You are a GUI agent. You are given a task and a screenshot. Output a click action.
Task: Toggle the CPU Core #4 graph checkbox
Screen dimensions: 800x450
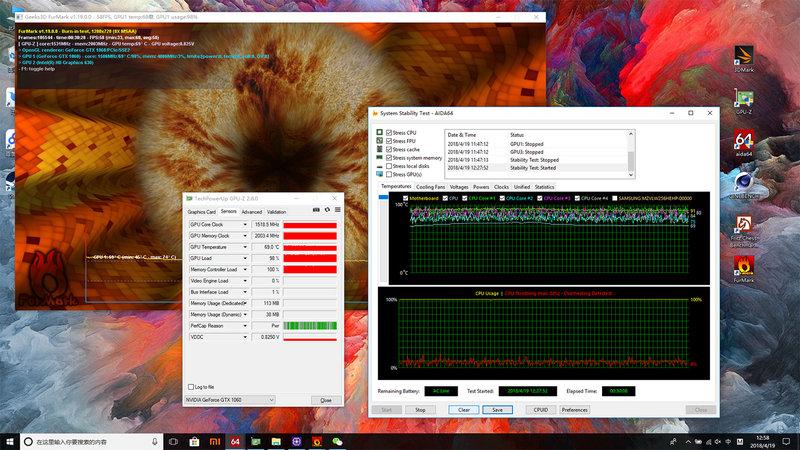pyautogui.click(x=577, y=198)
